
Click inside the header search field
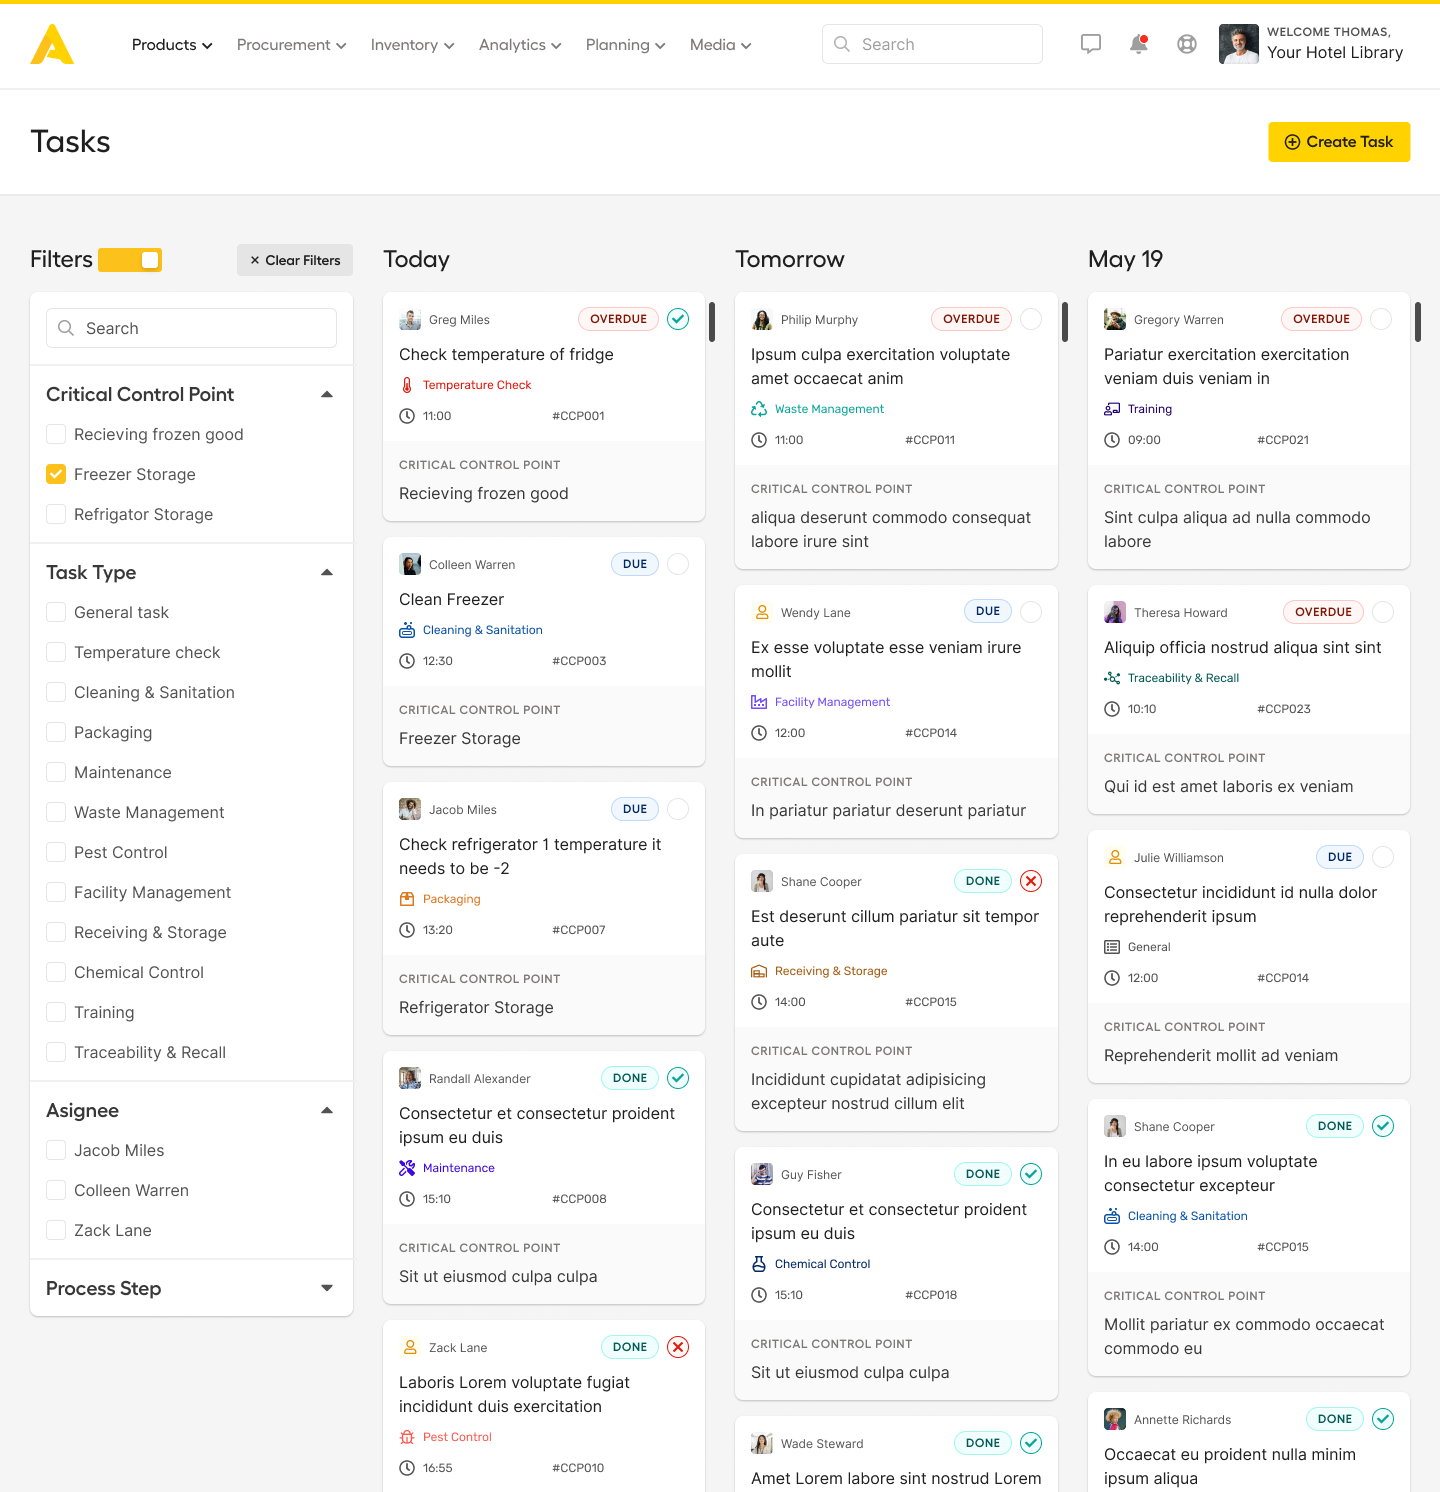930,44
